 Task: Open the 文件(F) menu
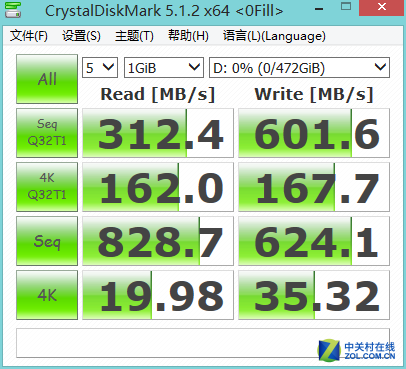pyautogui.click(x=29, y=36)
